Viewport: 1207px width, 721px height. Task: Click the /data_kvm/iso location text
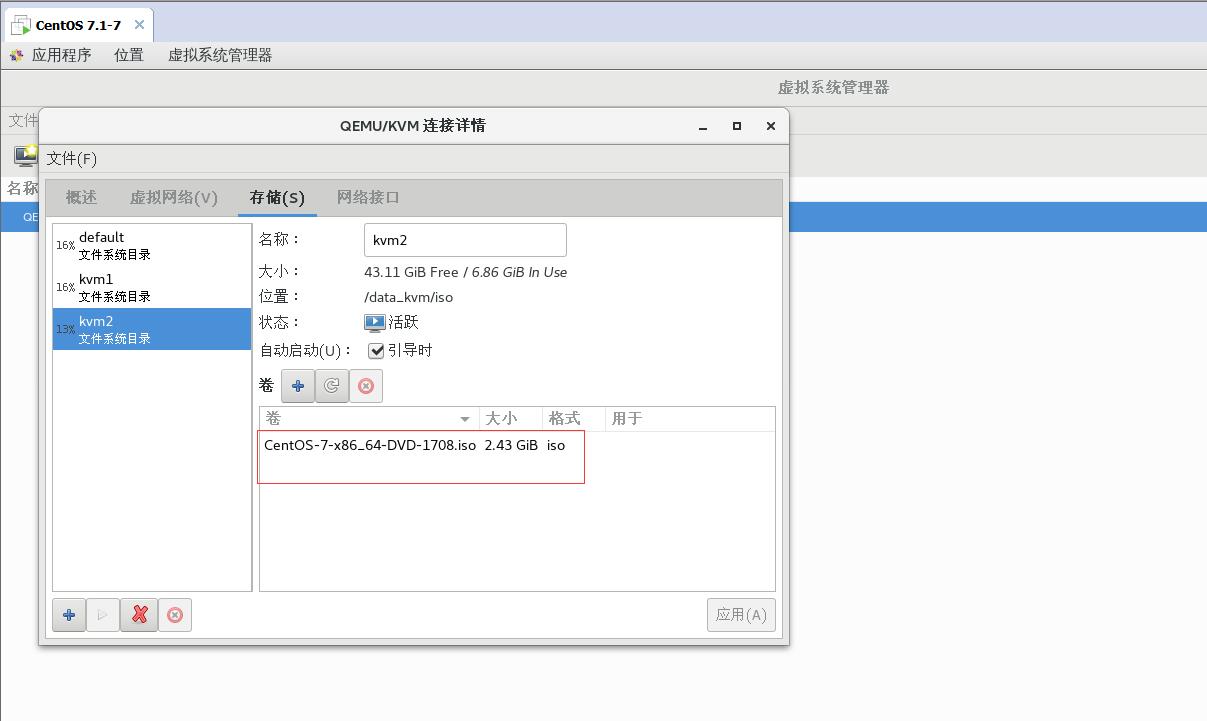point(408,297)
